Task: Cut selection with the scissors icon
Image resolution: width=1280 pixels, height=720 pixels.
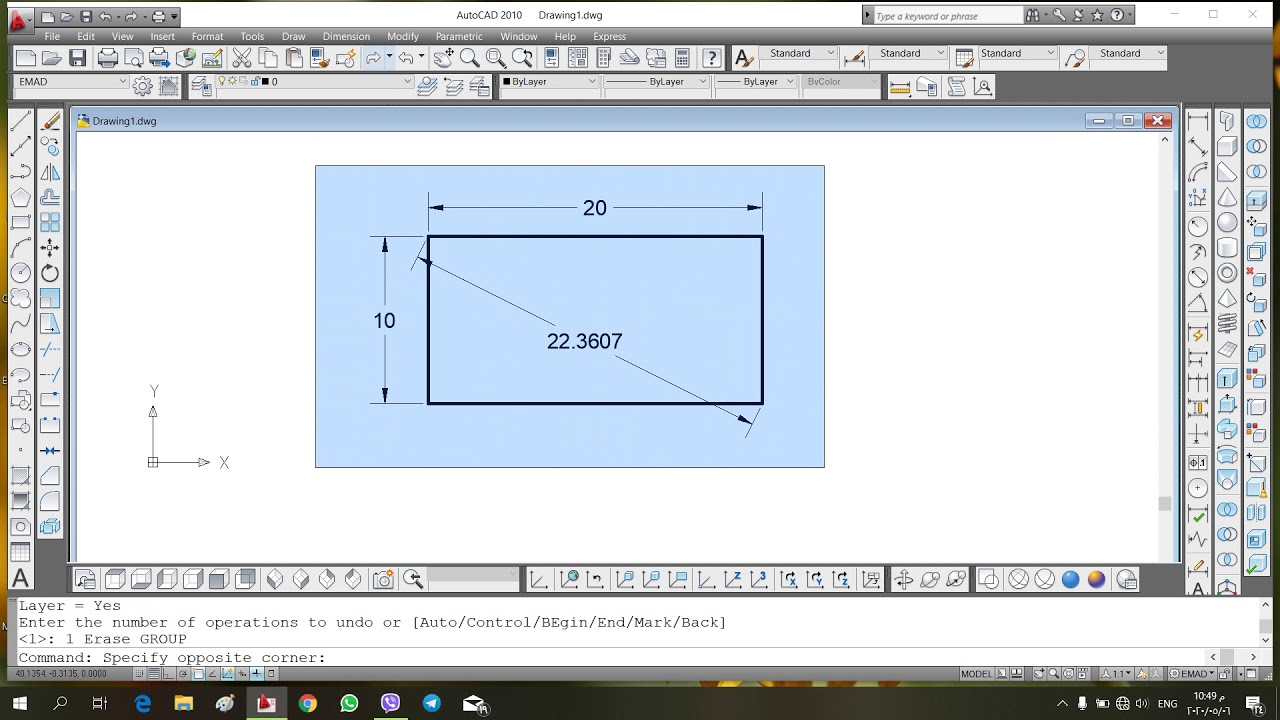Action: click(x=241, y=58)
